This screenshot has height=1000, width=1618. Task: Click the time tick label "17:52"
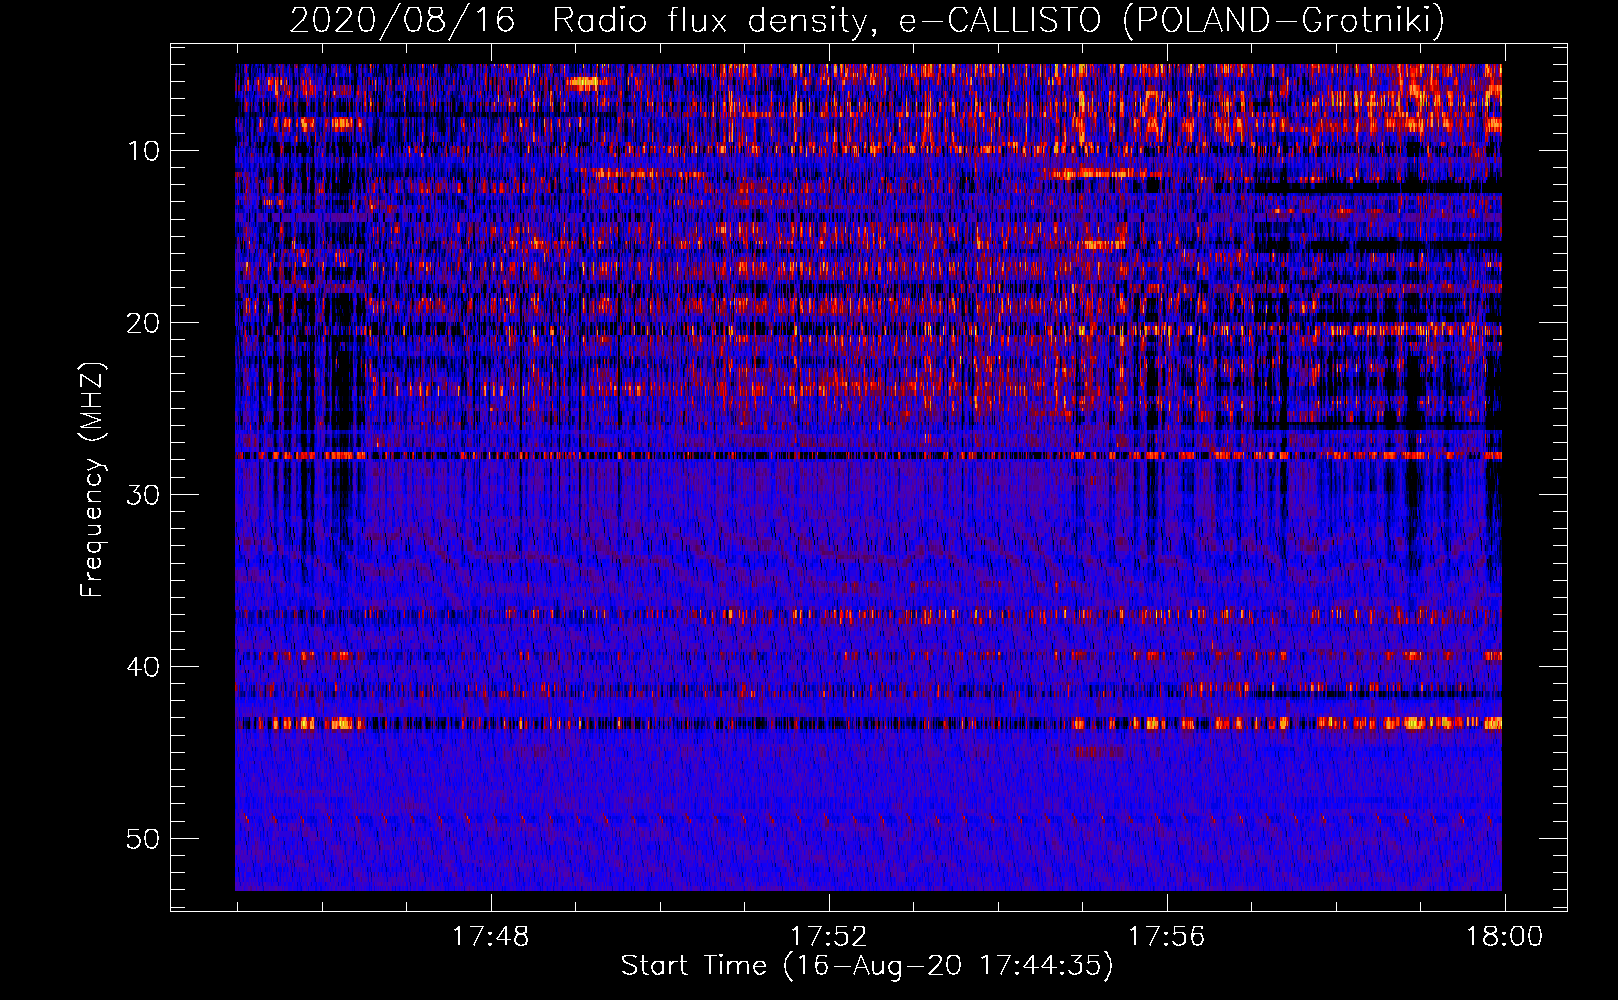click(x=828, y=937)
